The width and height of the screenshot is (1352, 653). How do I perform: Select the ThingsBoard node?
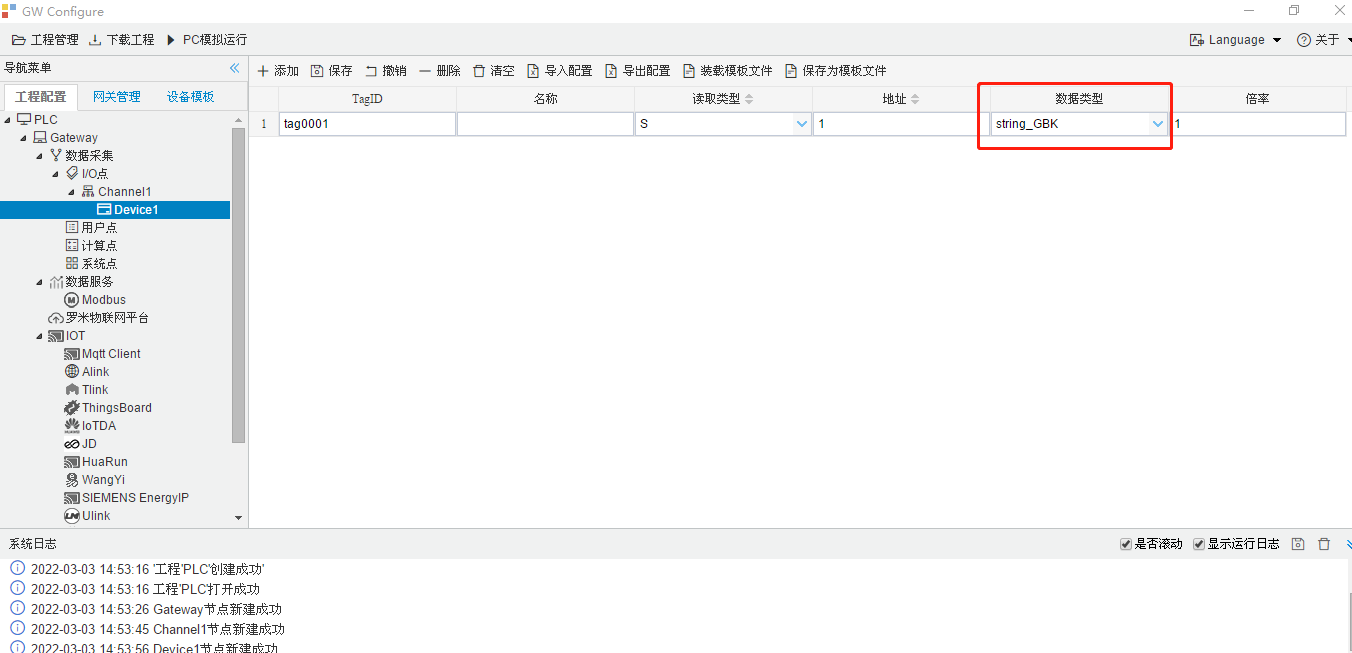108,408
